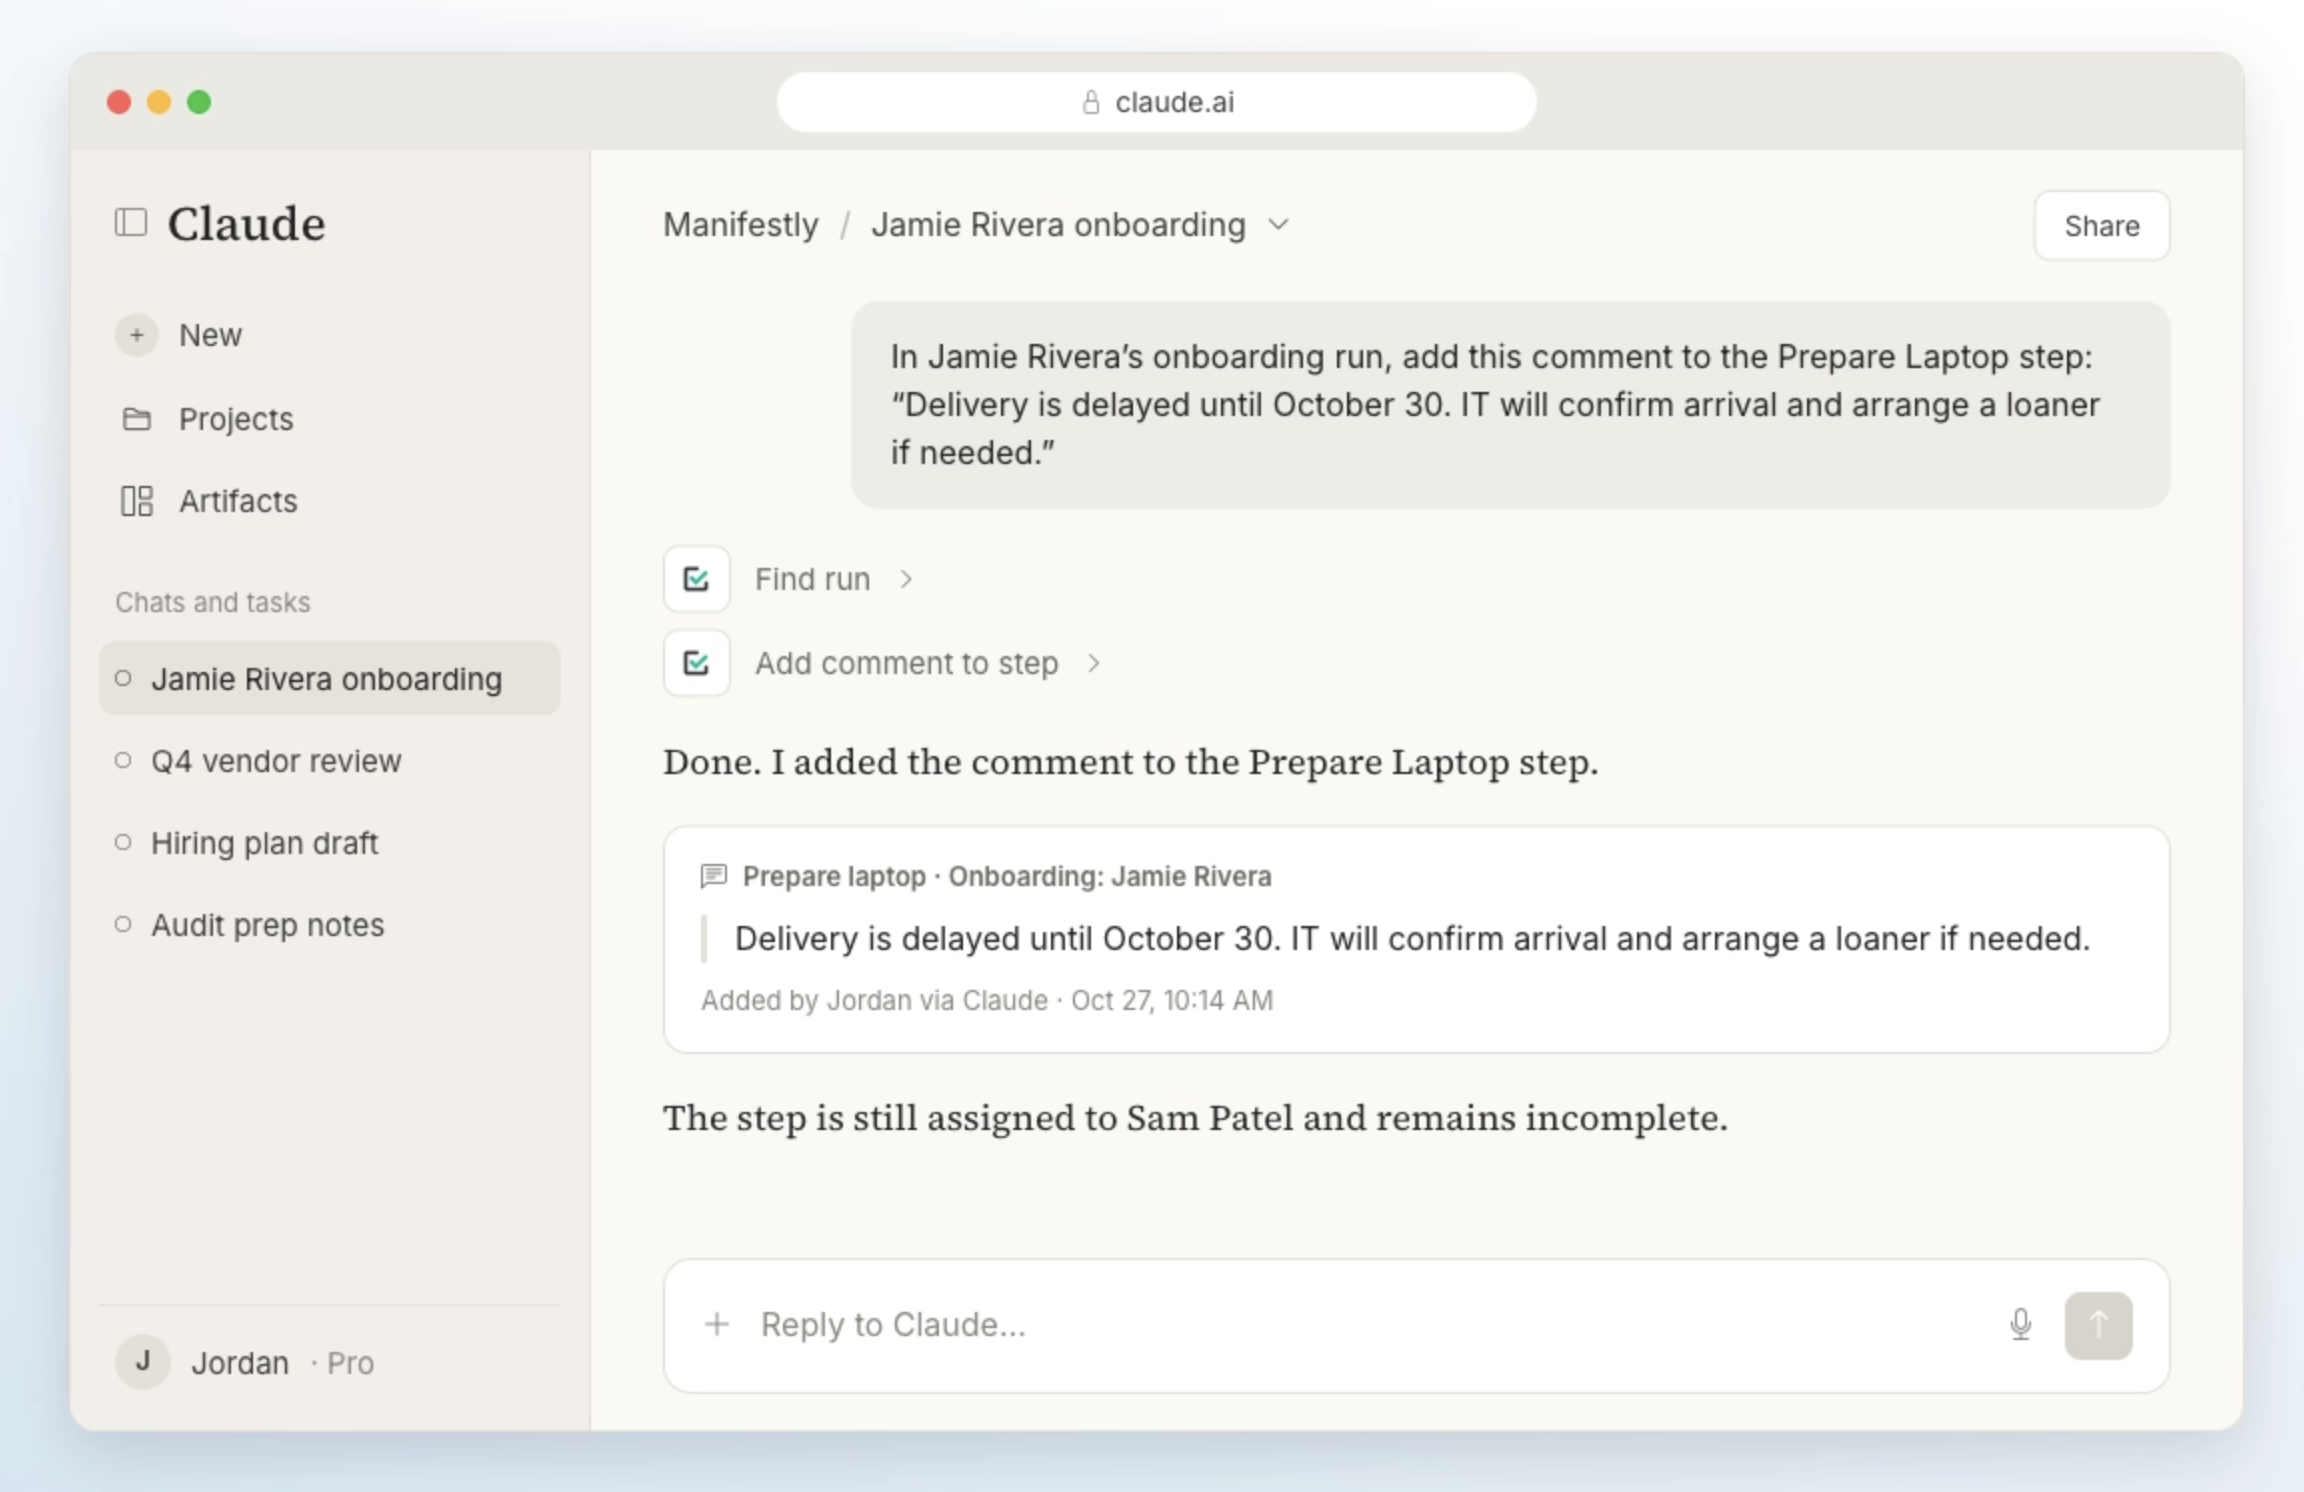Open Jordan's account menu

click(x=245, y=1361)
